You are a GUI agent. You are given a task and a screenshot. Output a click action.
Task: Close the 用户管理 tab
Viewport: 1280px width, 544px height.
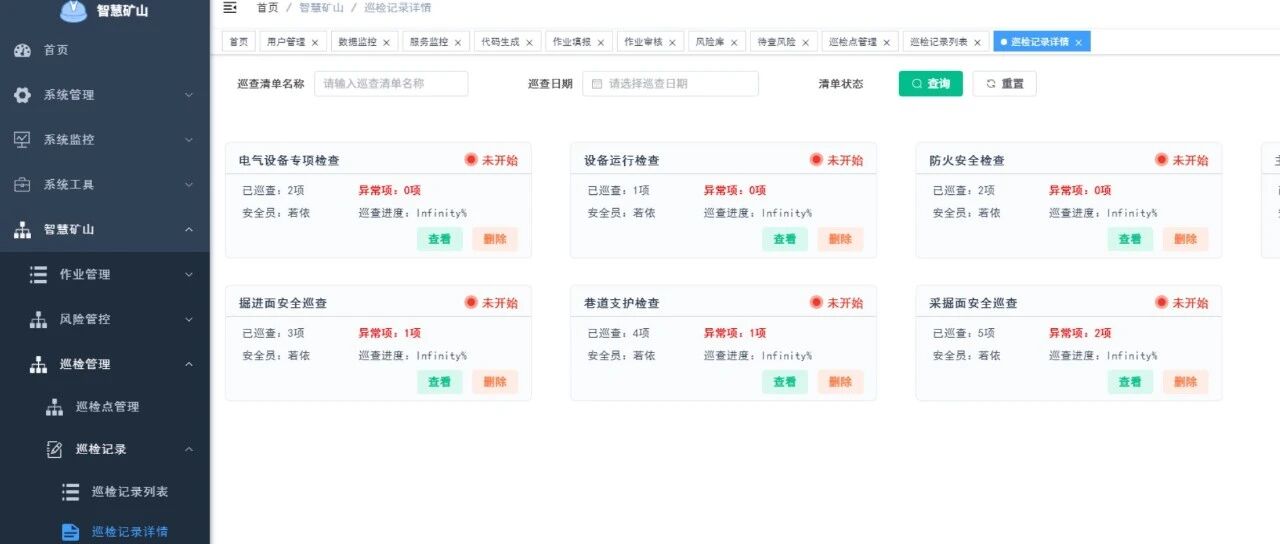coord(314,43)
